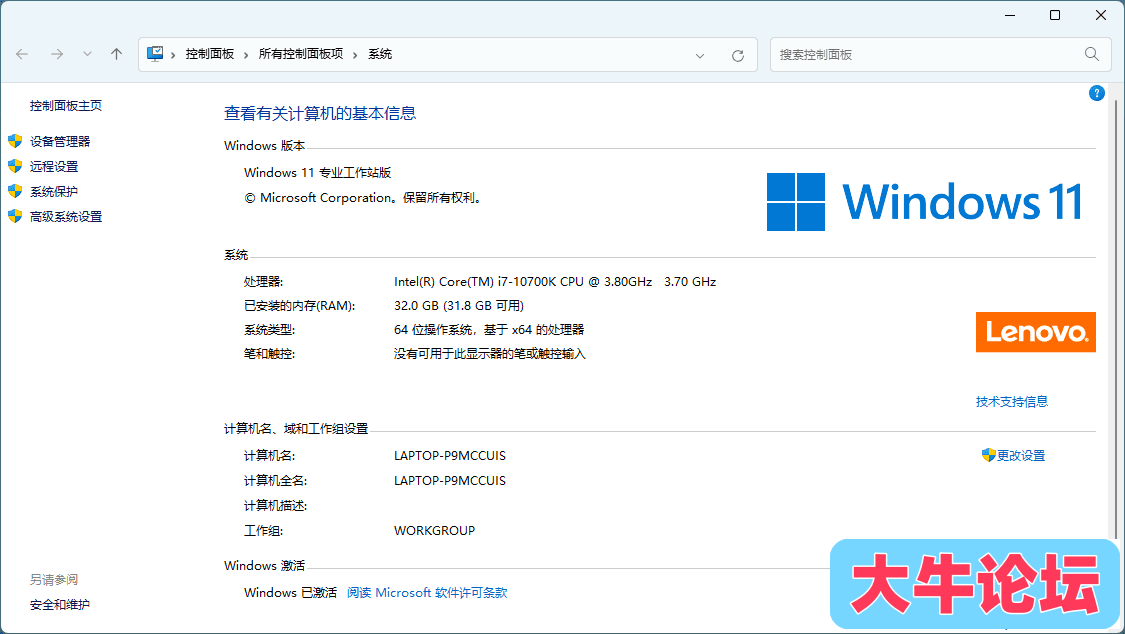Viewport: 1125px width, 634px height.
Task: Click the pen and touch value 没有可用于此显示器的笔或触控输入
Action: 489,354
